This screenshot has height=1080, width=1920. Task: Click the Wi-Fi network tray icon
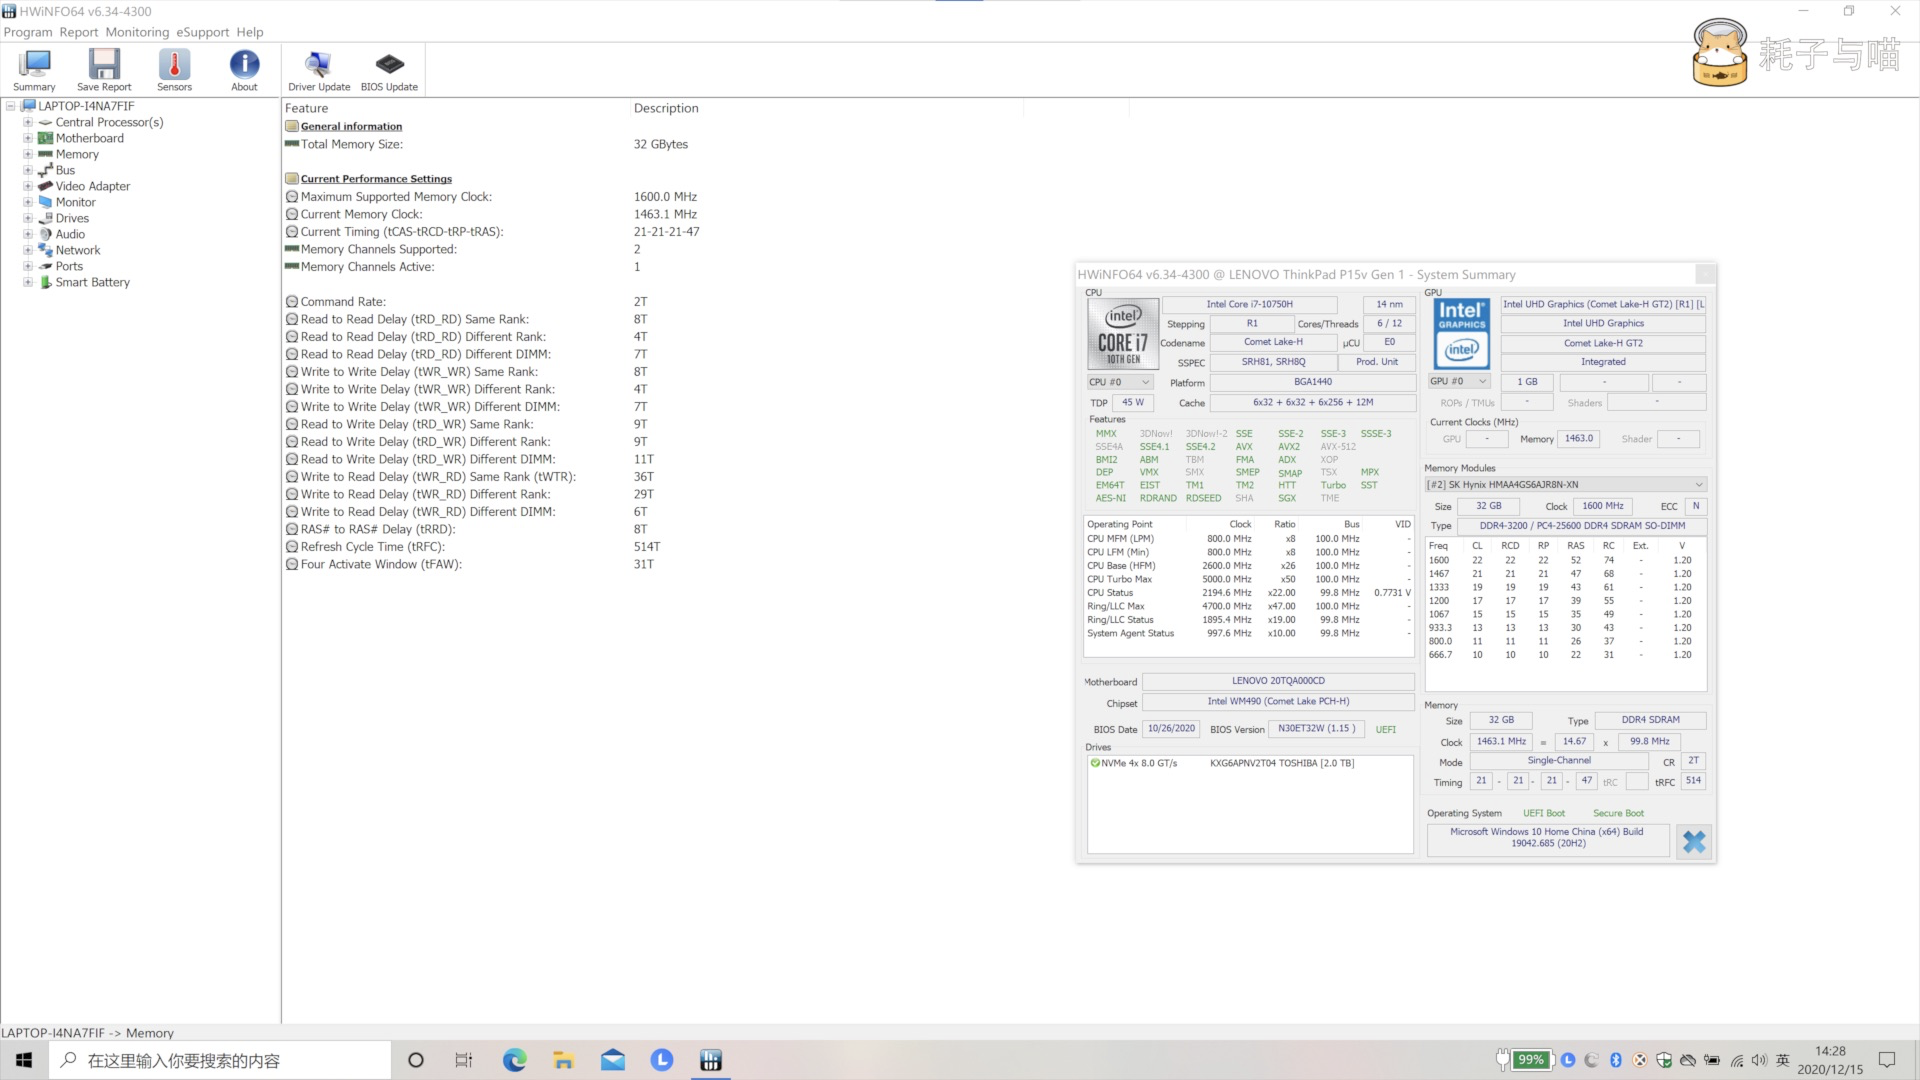[x=1736, y=1060]
